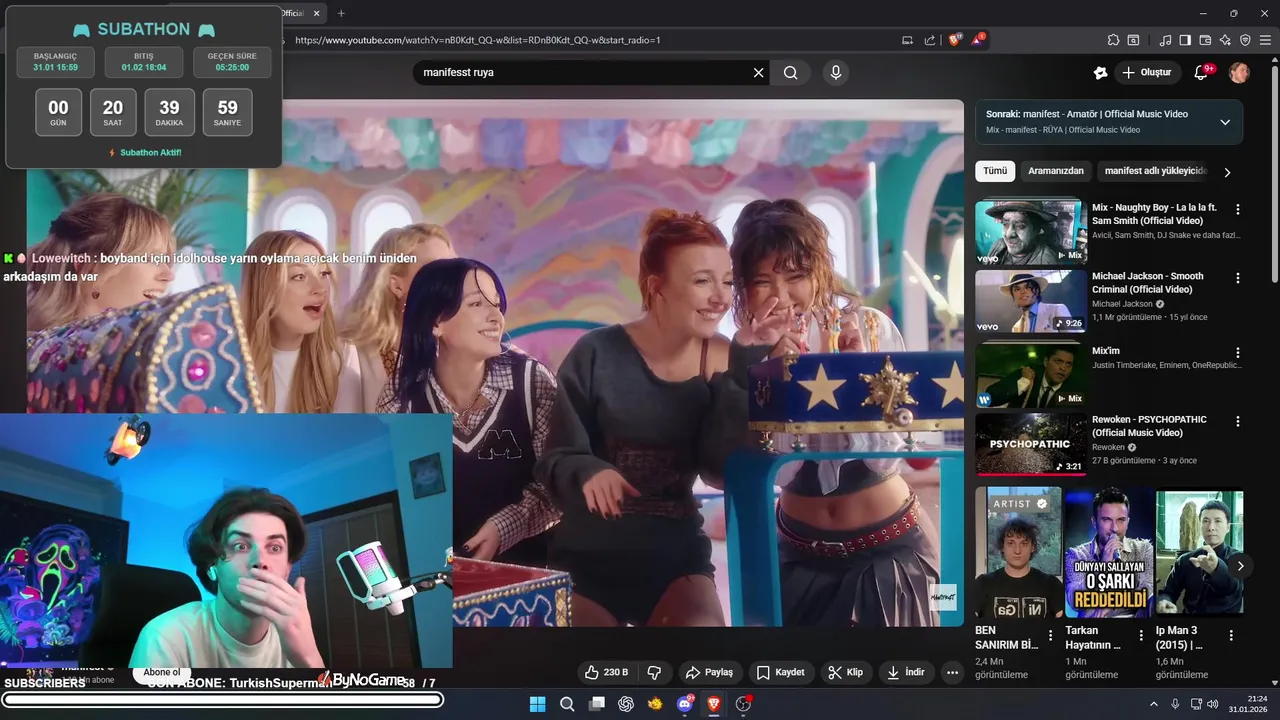
Task: Open options for Tarkan short
Action: coord(1141,635)
